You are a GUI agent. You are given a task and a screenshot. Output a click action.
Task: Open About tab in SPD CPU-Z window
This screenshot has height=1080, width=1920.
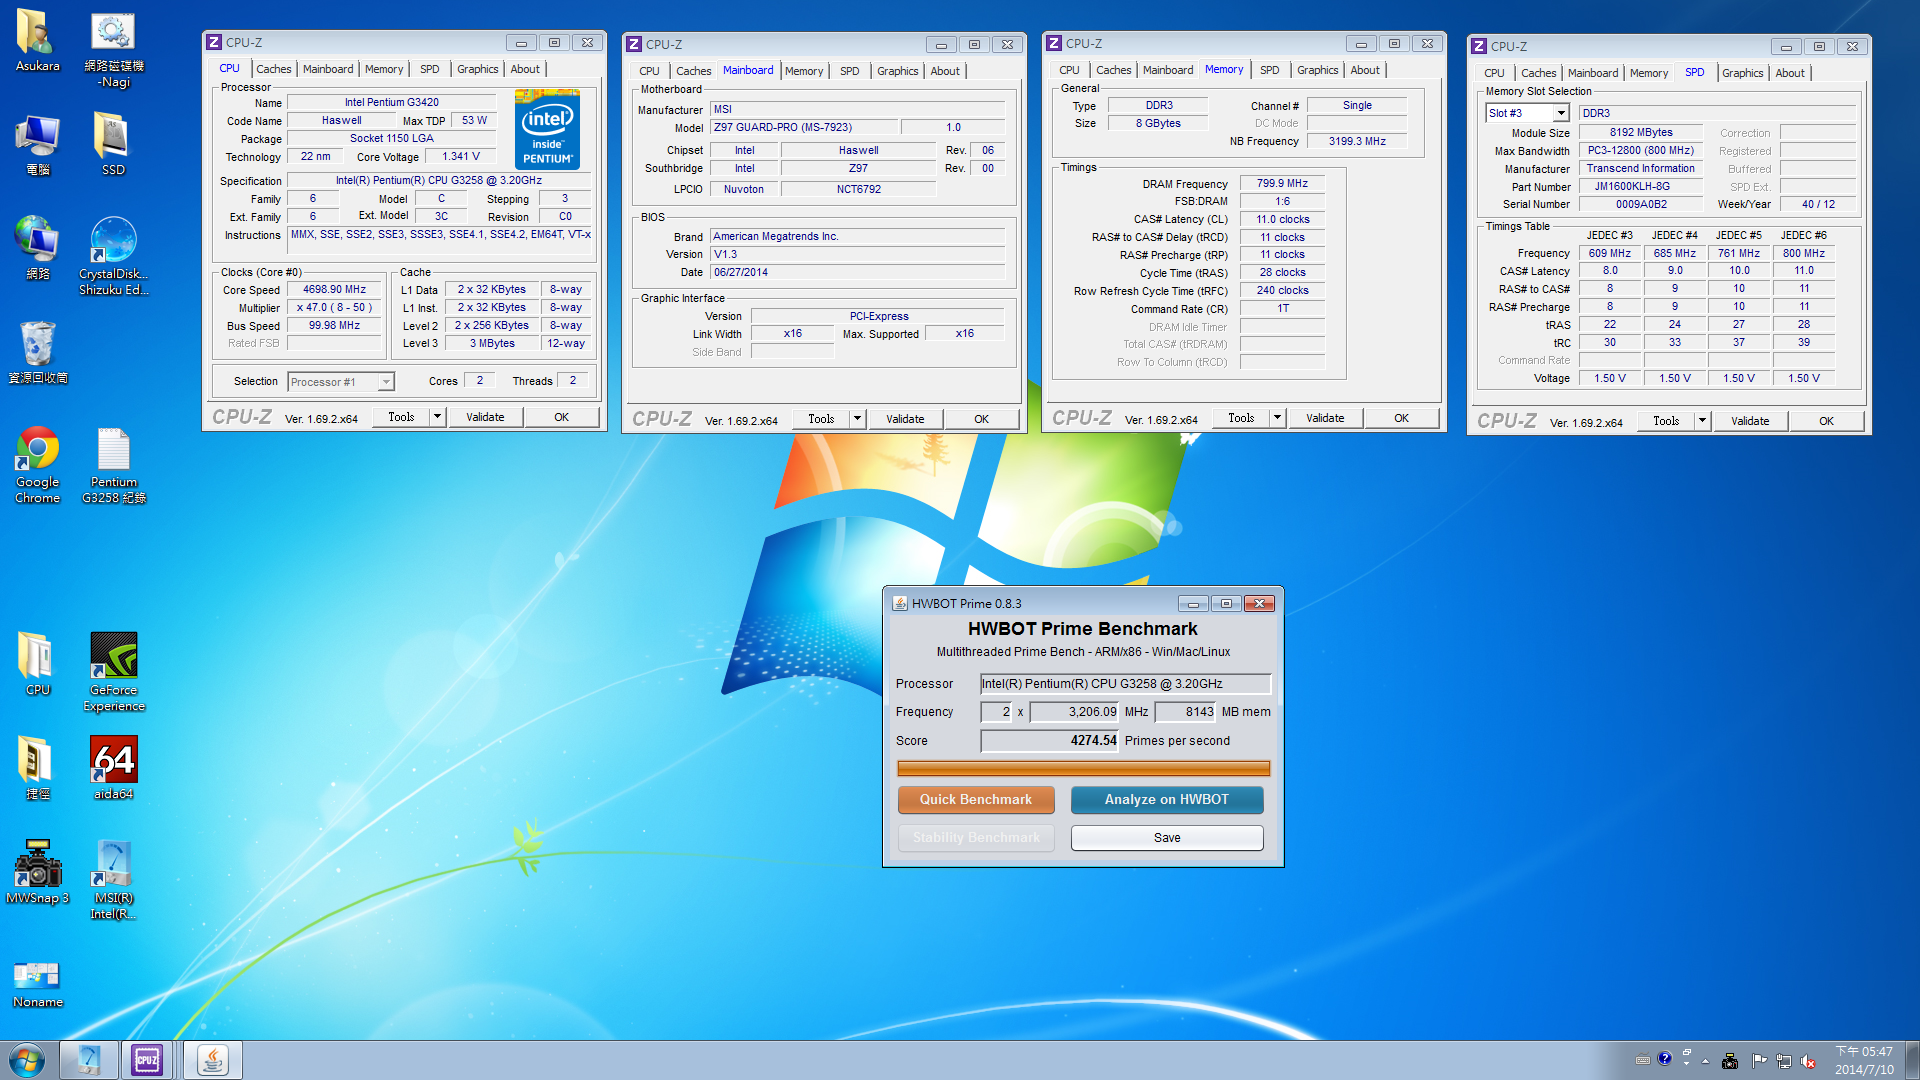[x=1790, y=73]
